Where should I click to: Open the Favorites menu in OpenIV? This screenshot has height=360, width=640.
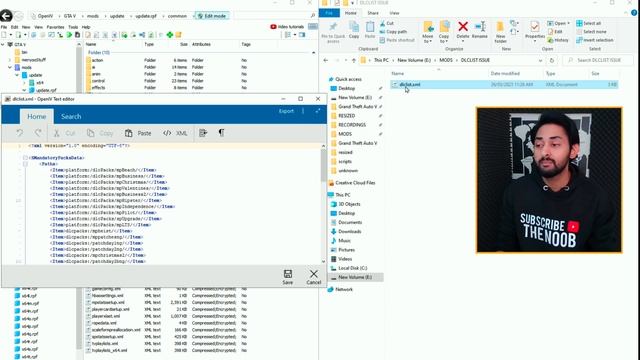coord(55,27)
